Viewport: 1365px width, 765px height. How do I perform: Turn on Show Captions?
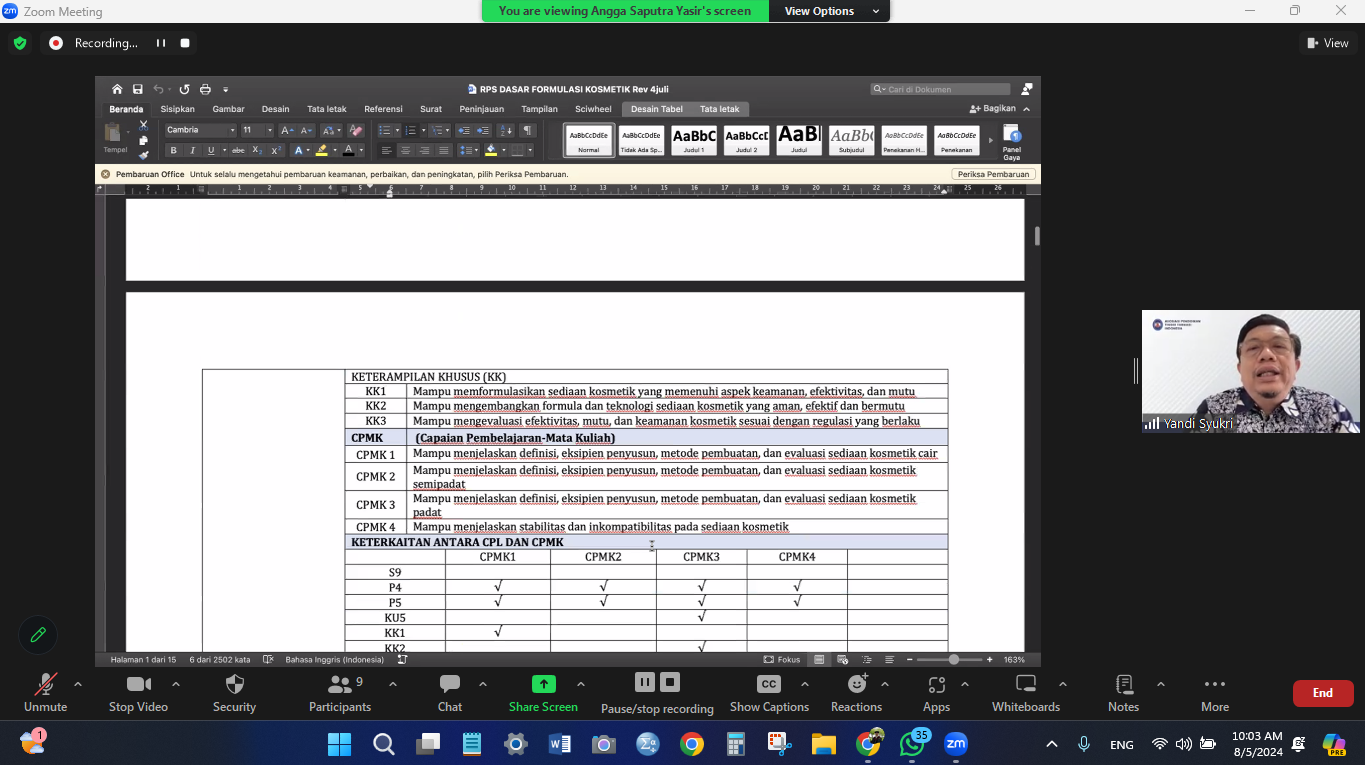pyautogui.click(x=768, y=685)
